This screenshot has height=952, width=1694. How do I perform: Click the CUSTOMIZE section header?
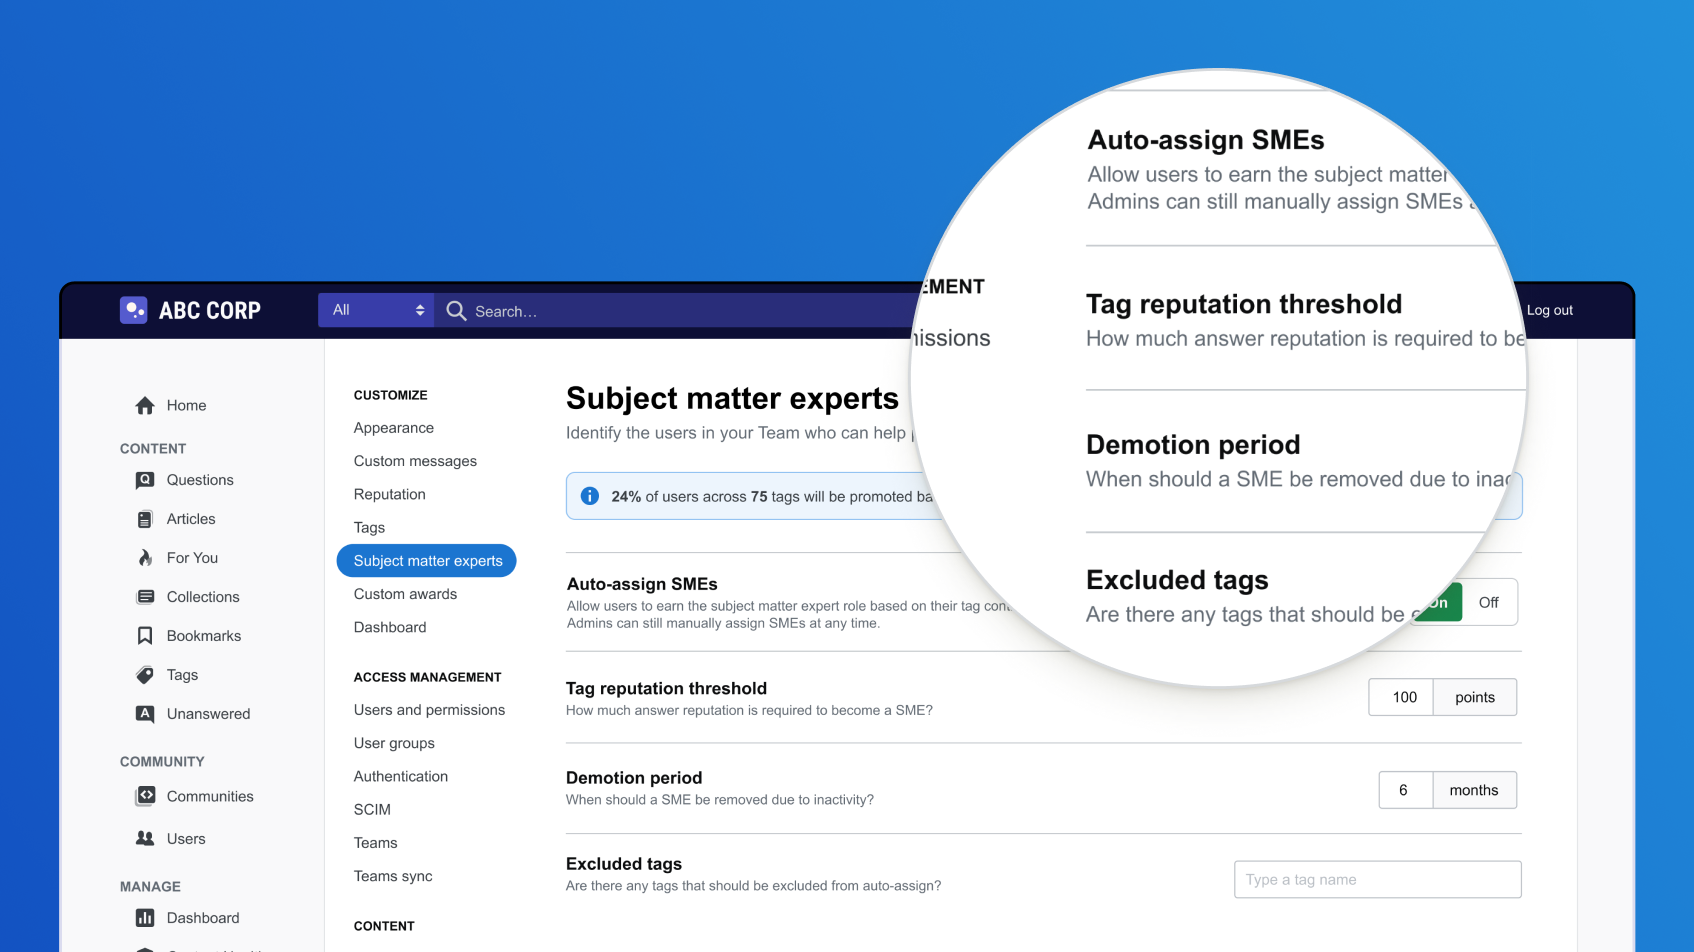[x=390, y=395]
